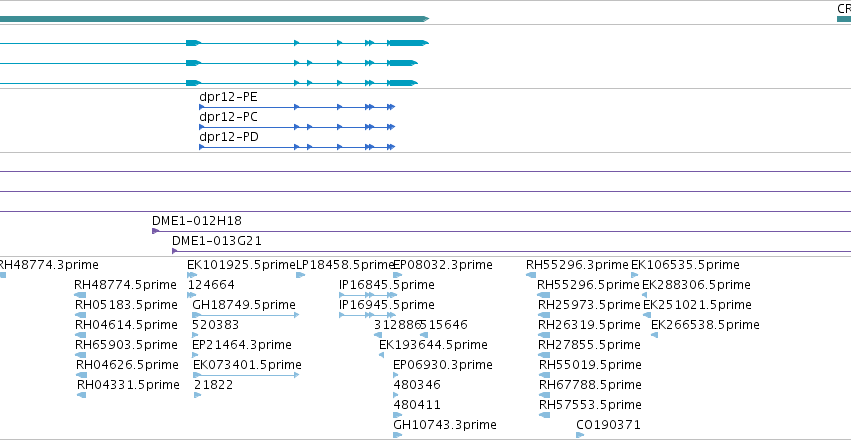This screenshot has width=851, height=440.
Task: Select the RH05183.5prime EST label
Action: (x=126, y=305)
